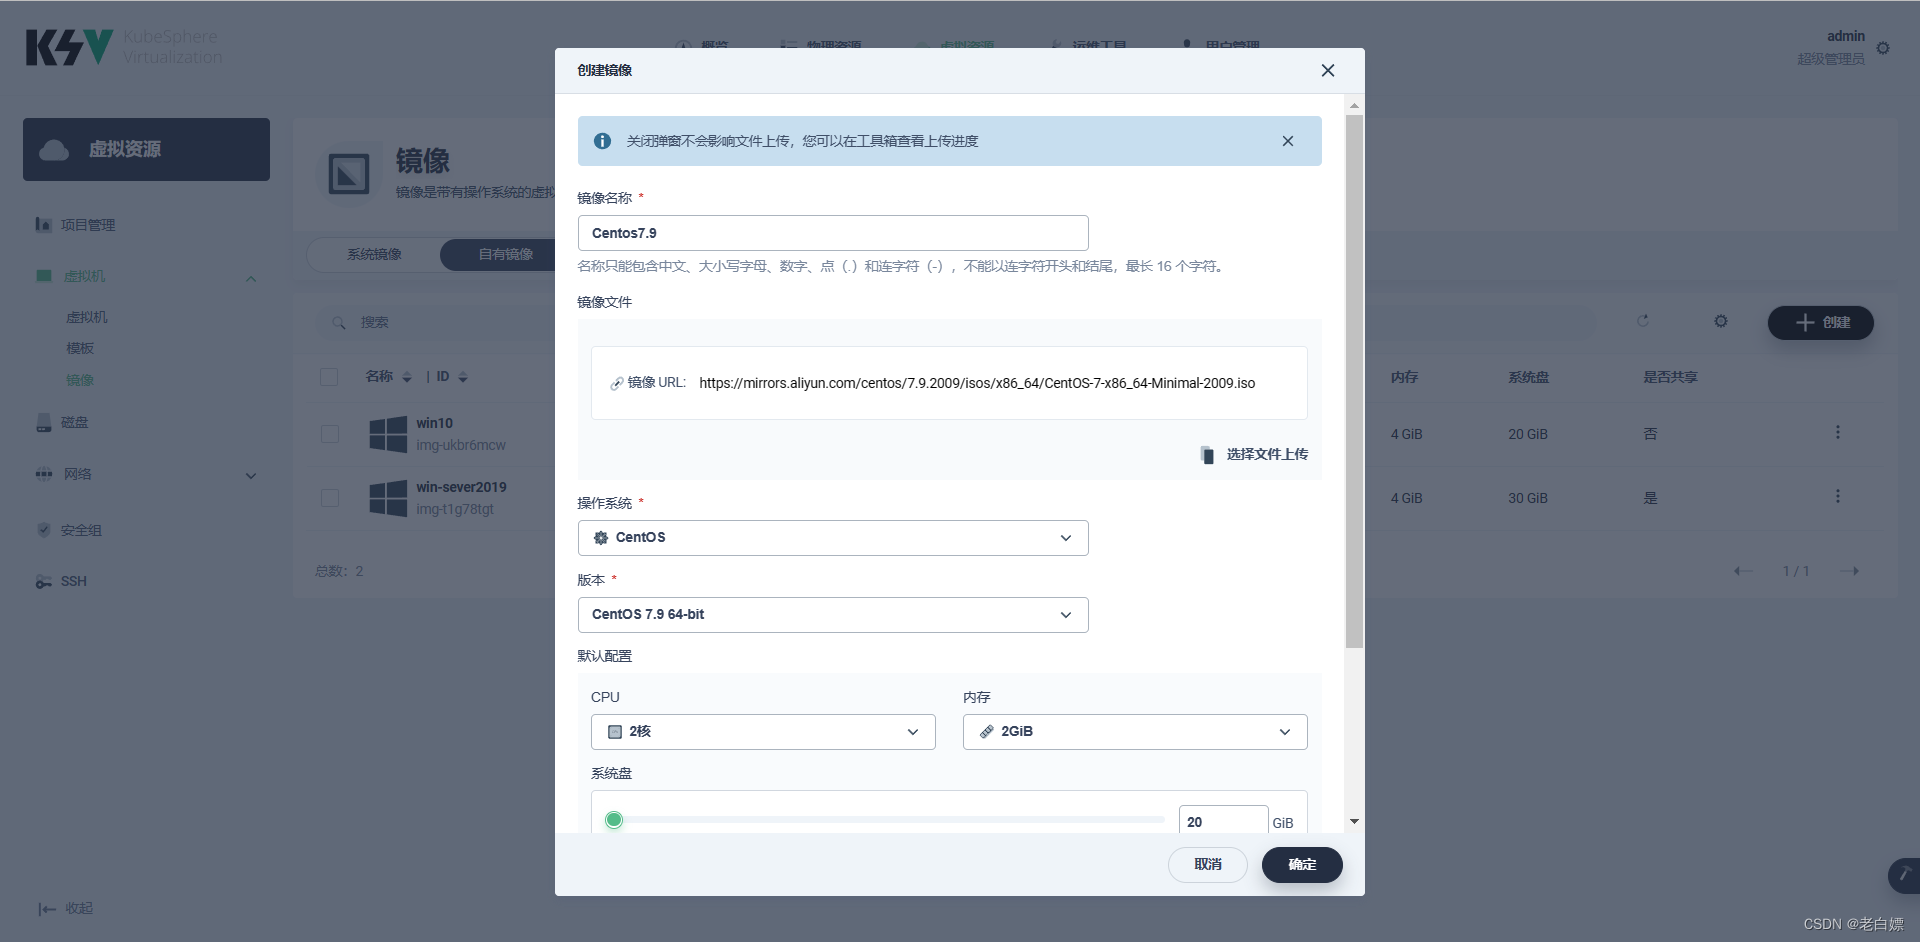The height and width of the screenshot is (942, 1920).
Task: Click the link icon beside 镜像 URL
Action: pyautogui.click(x=617, y=383)
